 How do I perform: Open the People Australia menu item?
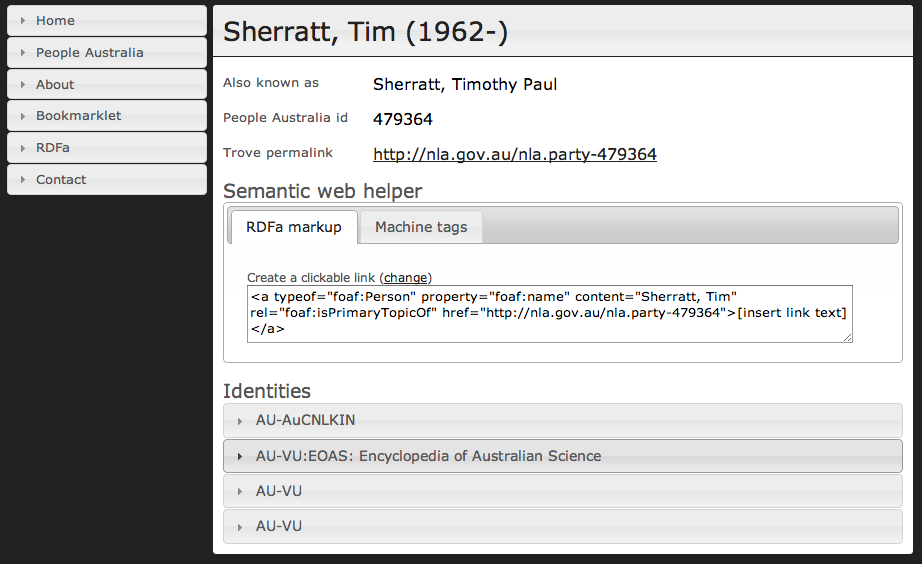(x=107, y=52)
